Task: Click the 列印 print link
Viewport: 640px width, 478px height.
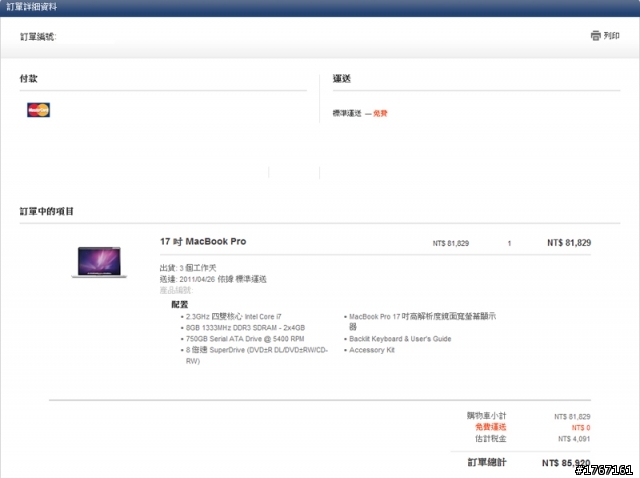Action: 611,36
